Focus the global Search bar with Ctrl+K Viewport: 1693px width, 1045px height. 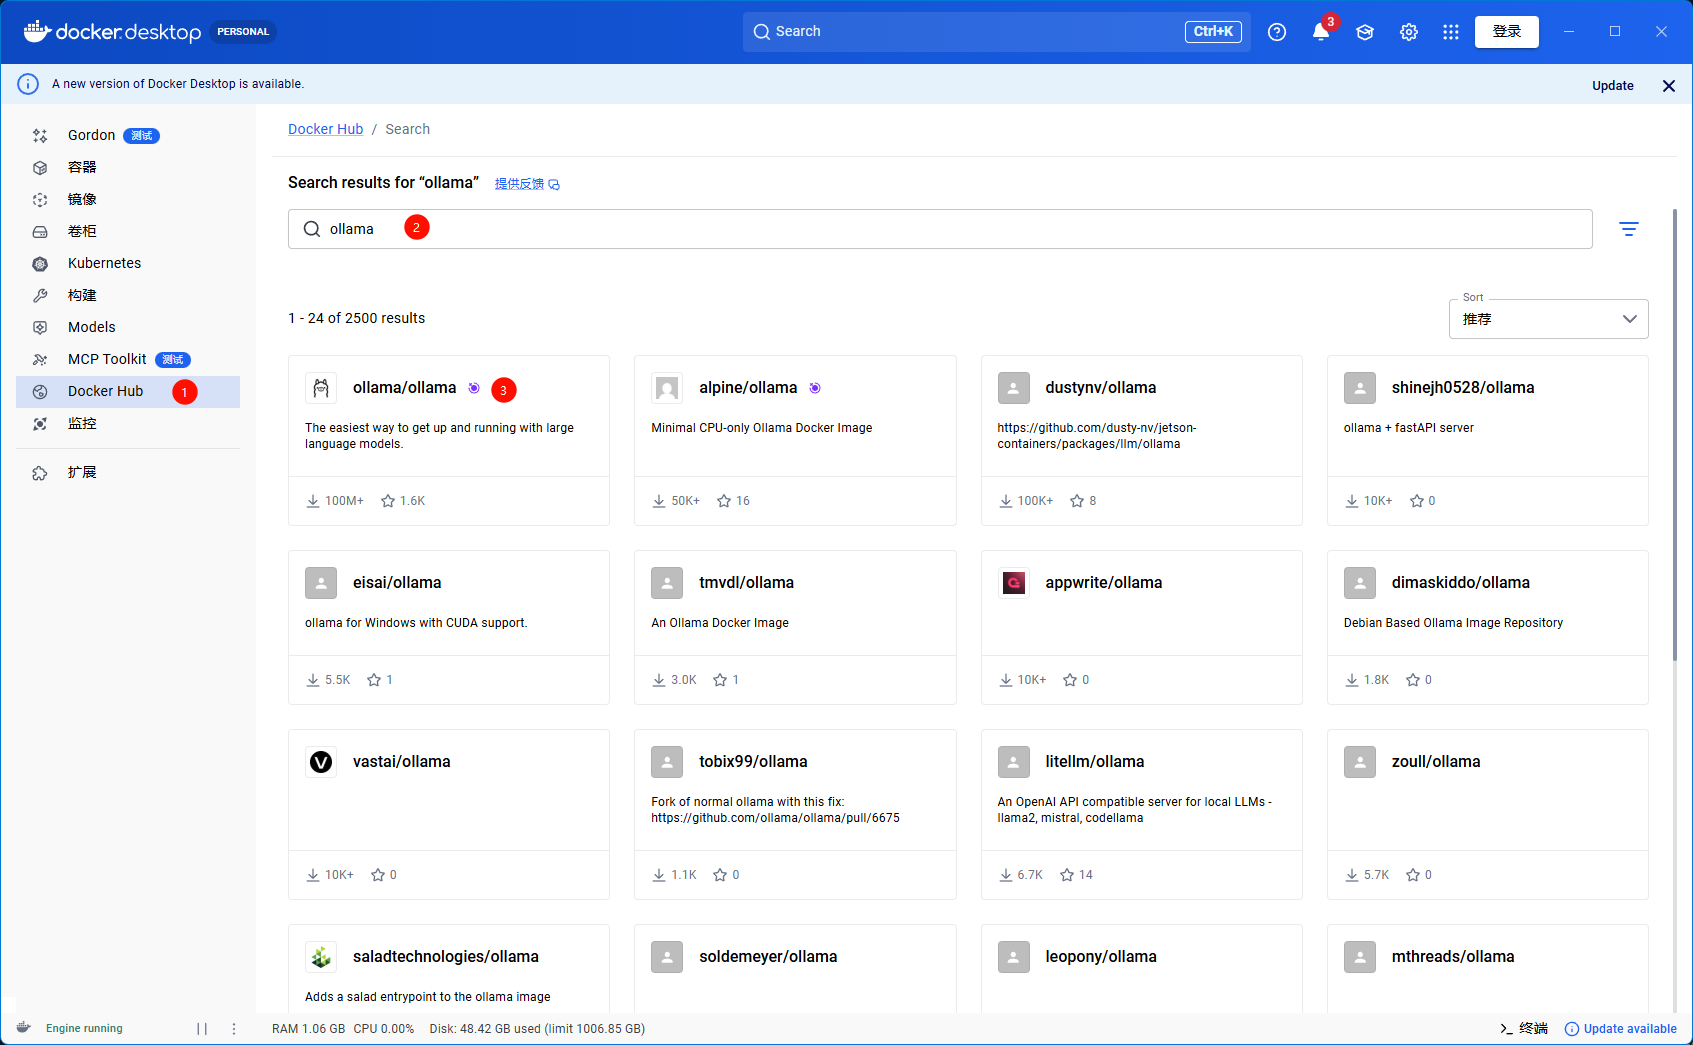(x=997, y=32)
